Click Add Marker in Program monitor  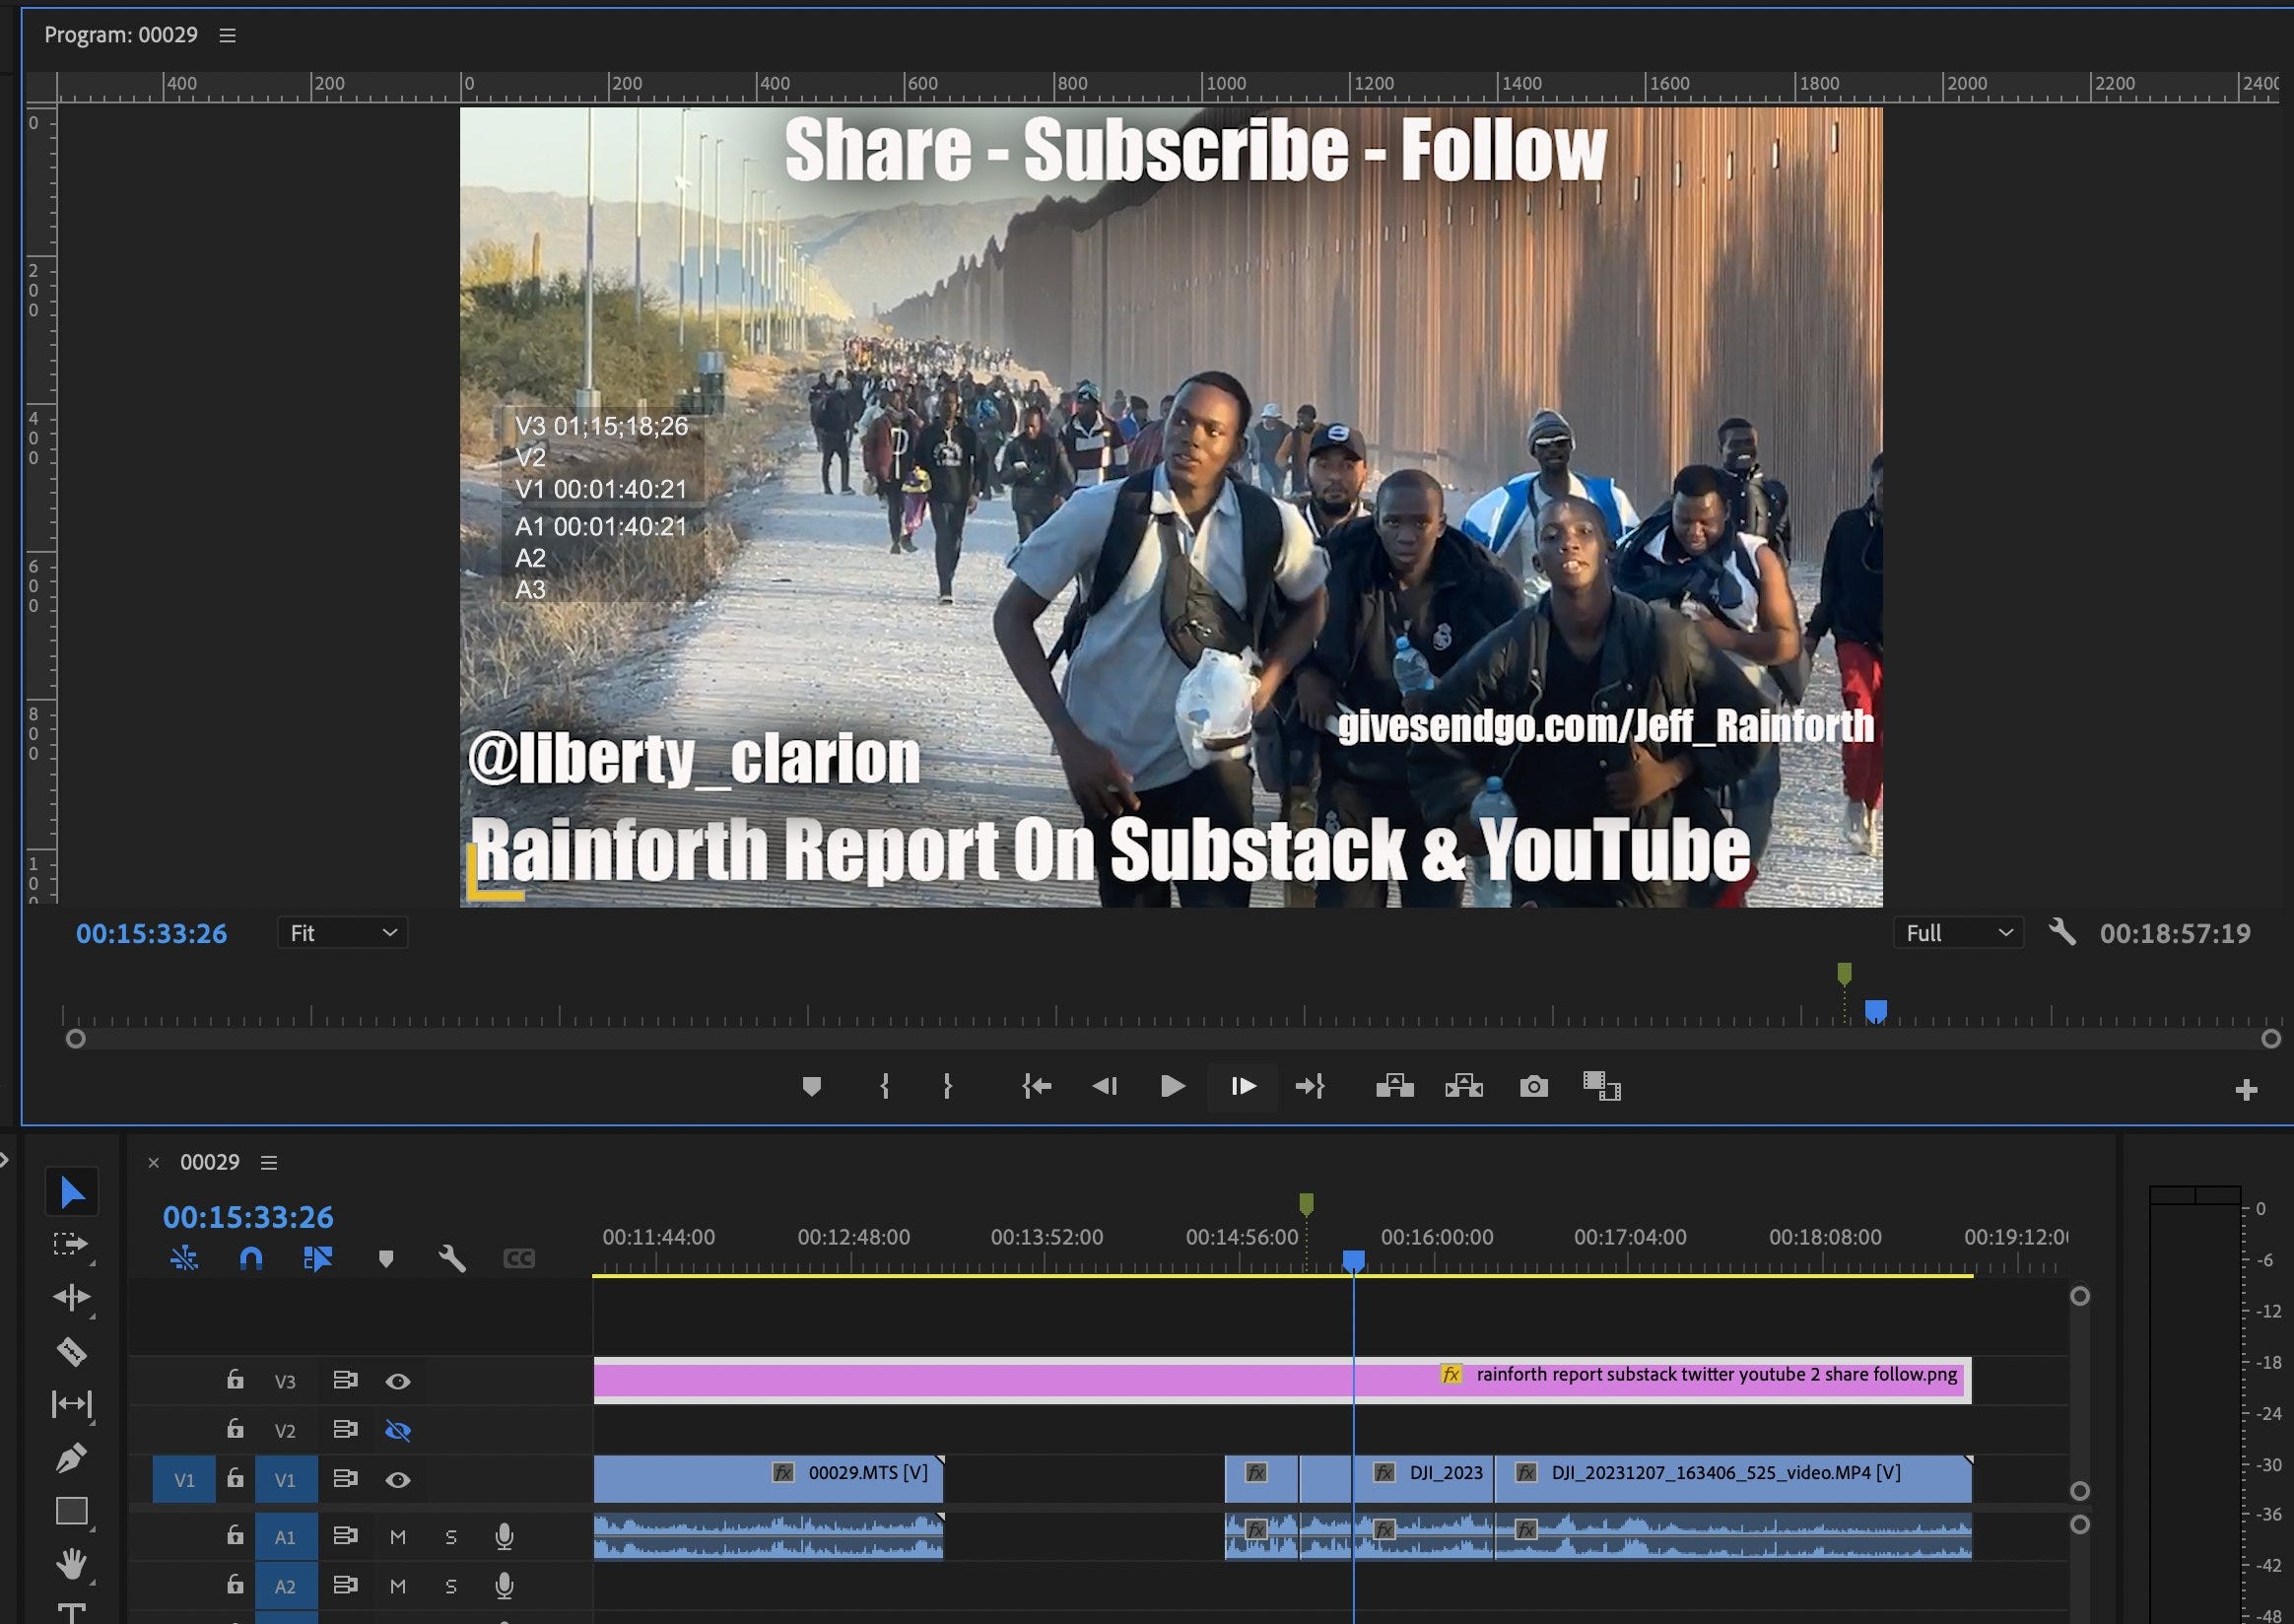point(812,1086)
